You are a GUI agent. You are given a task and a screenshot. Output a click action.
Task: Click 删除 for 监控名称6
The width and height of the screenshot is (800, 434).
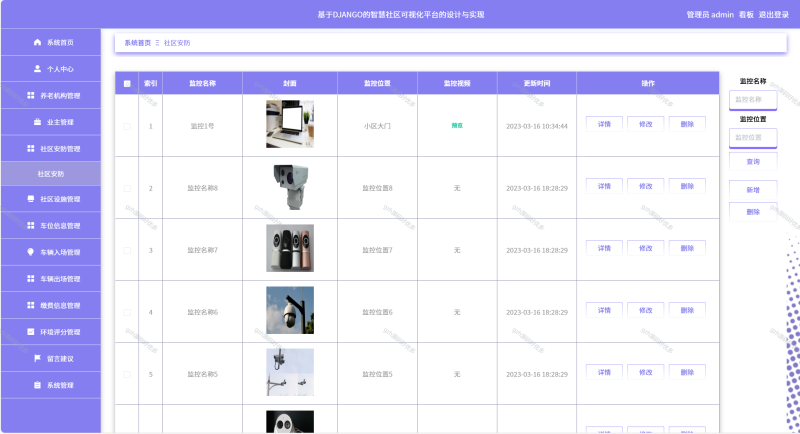[x=687, y=310]
